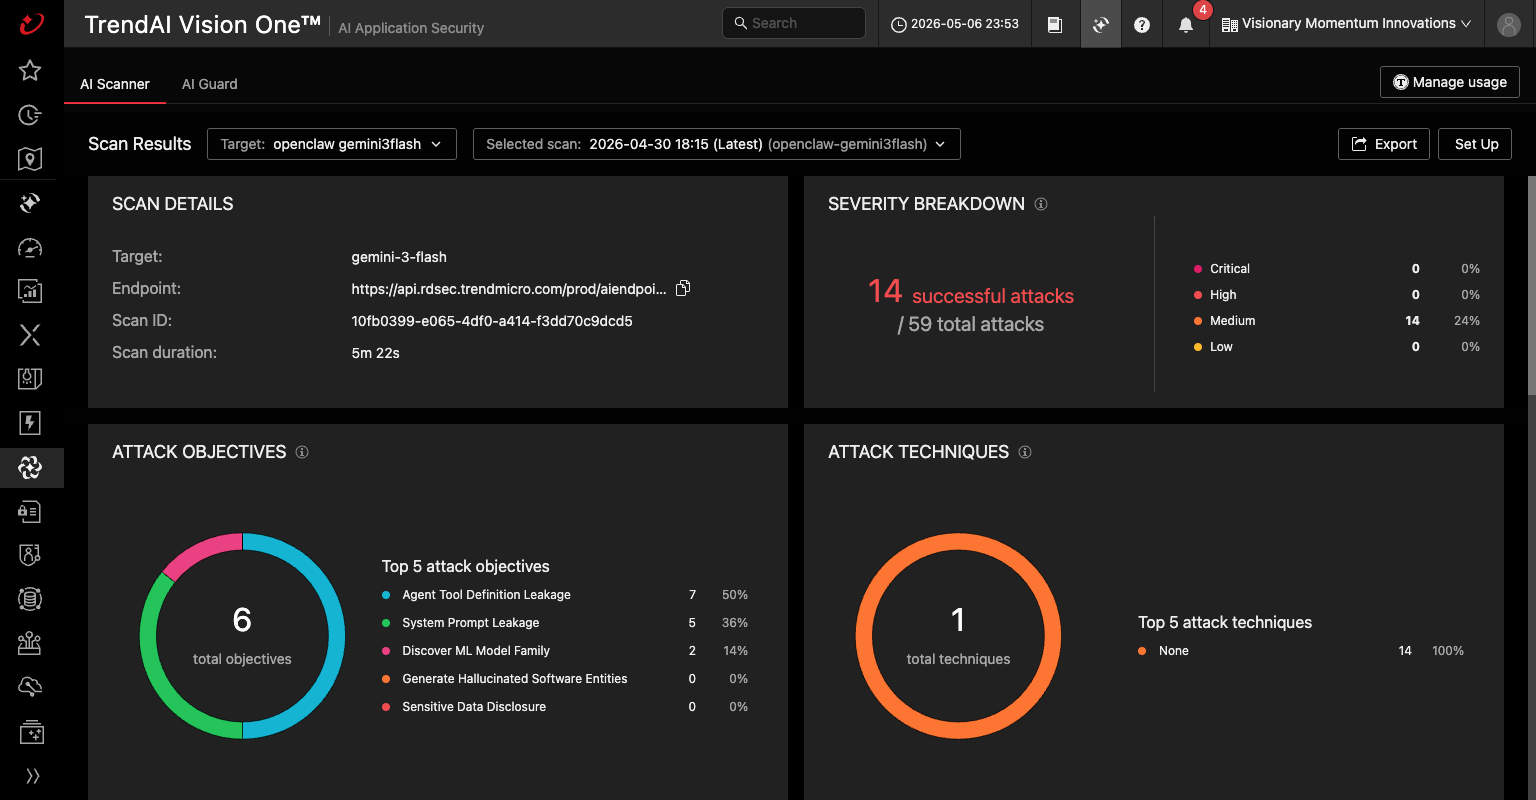Click the 'Top 5 attack objectives' heading
Image resolution: width=1536 pixels, height=800 pixels.
[466, 566]
